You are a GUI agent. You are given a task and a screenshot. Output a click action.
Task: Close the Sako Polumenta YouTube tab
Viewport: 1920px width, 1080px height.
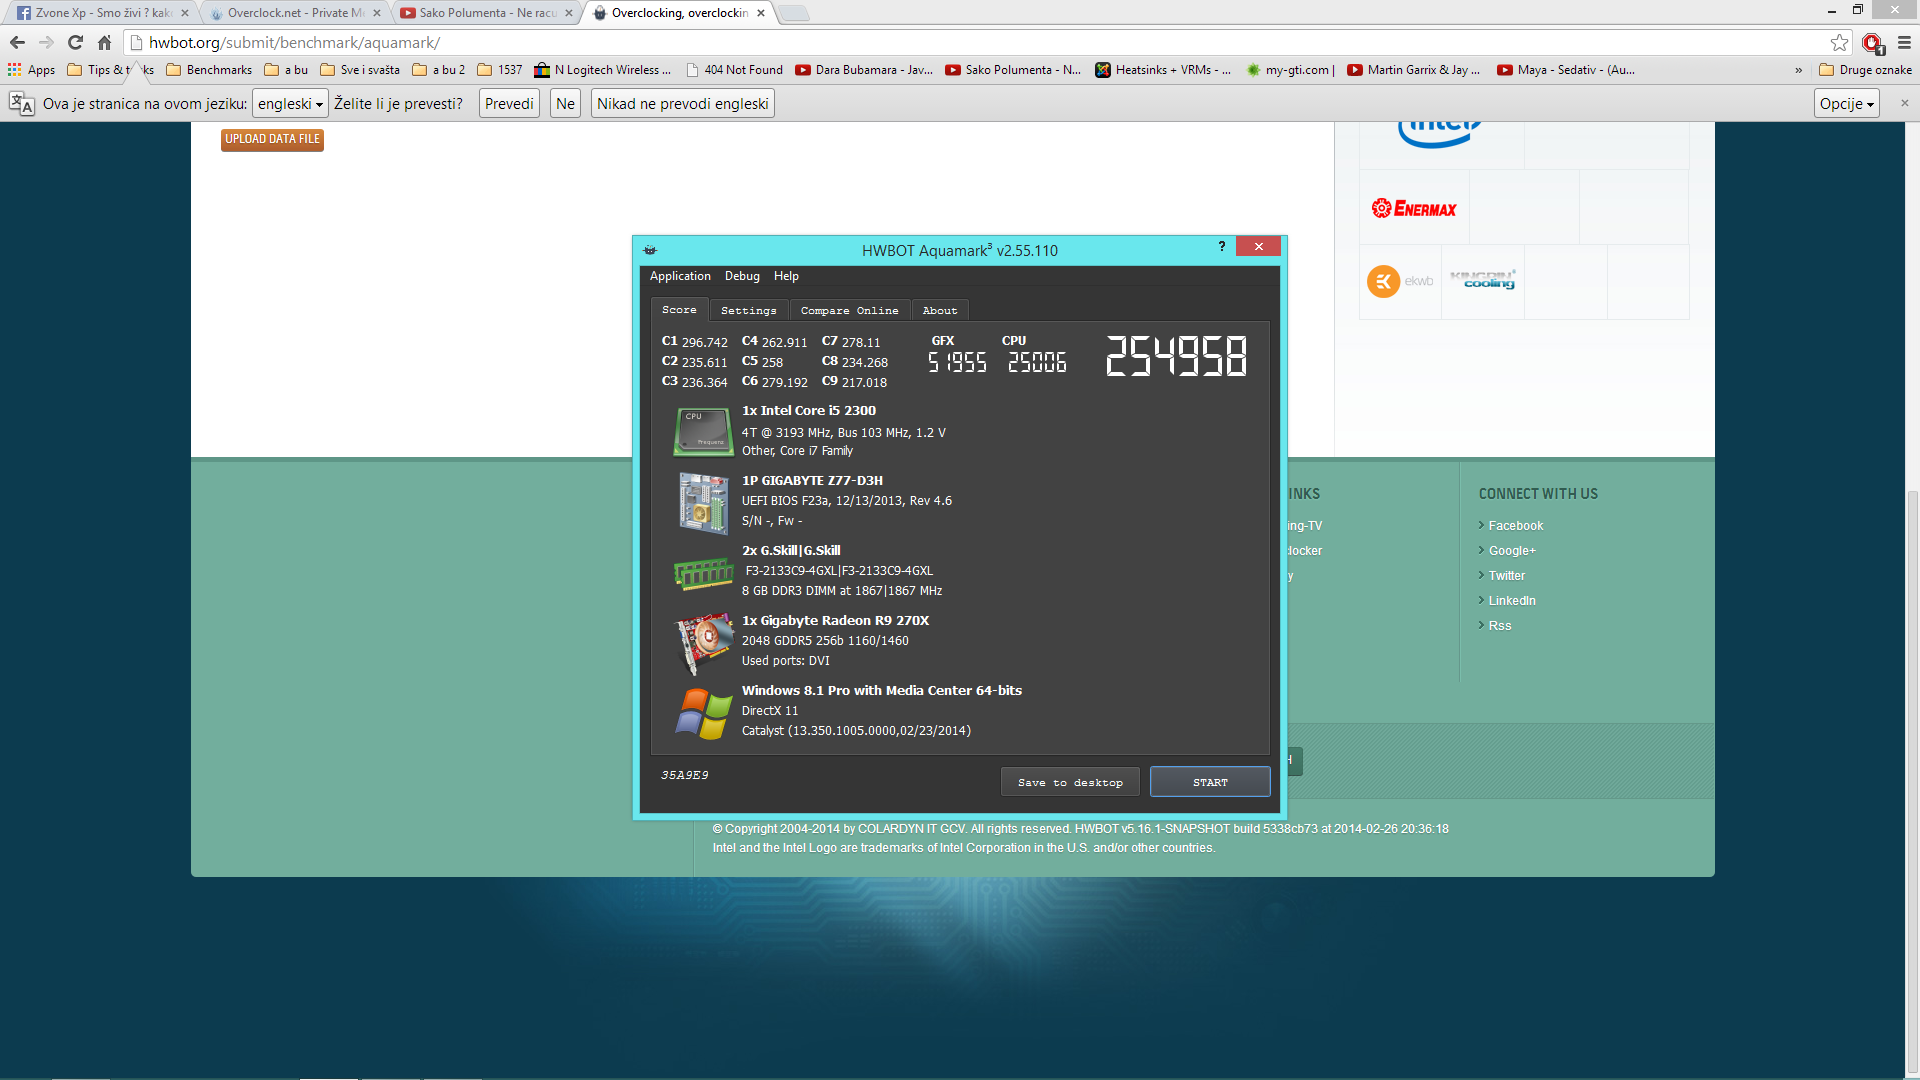click(x=569, y=13)
